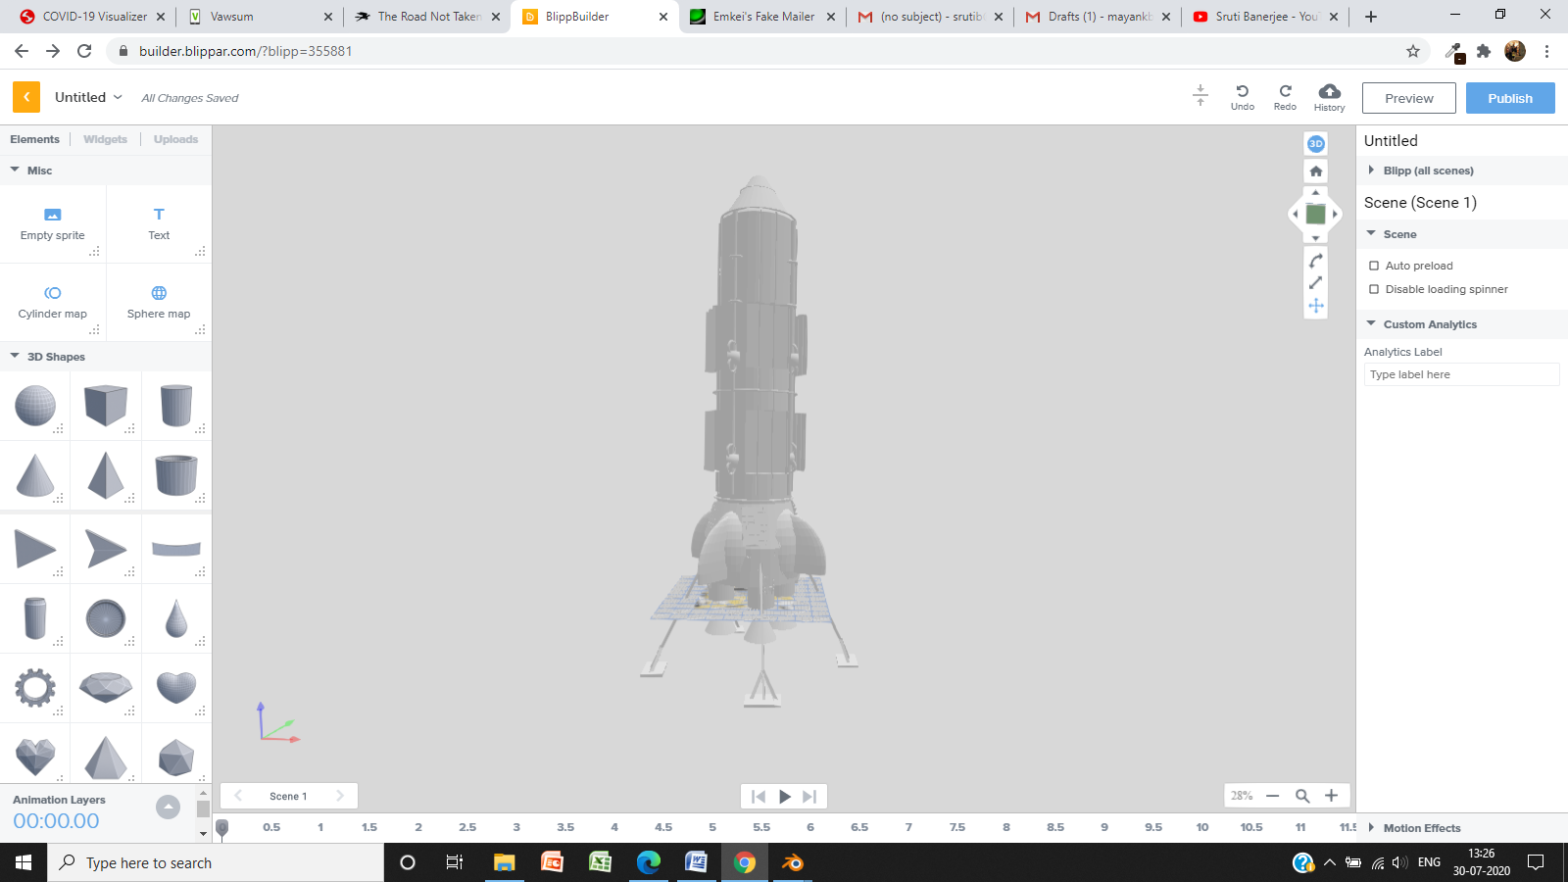The width and height of the screenshot is (1568, 882).
Task: Play the animation timeline
Action: 785,796
